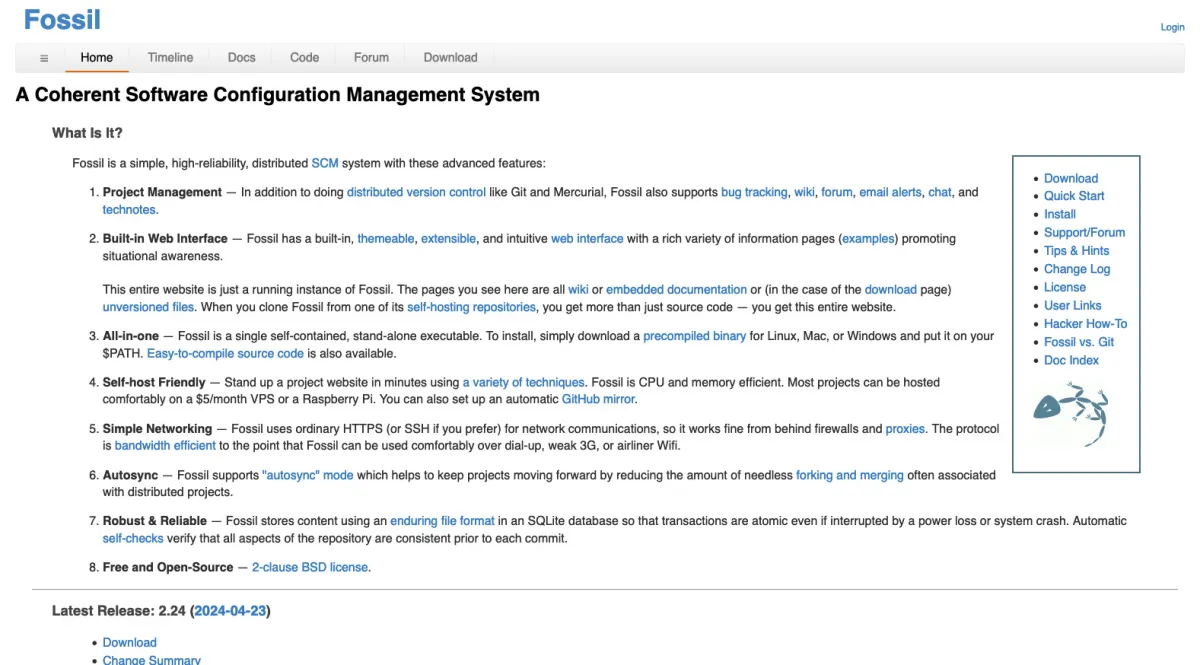1200x665 pixels.
Task: Click the wiki link before "embedded documentation"
Action: [x=578, y=289]
